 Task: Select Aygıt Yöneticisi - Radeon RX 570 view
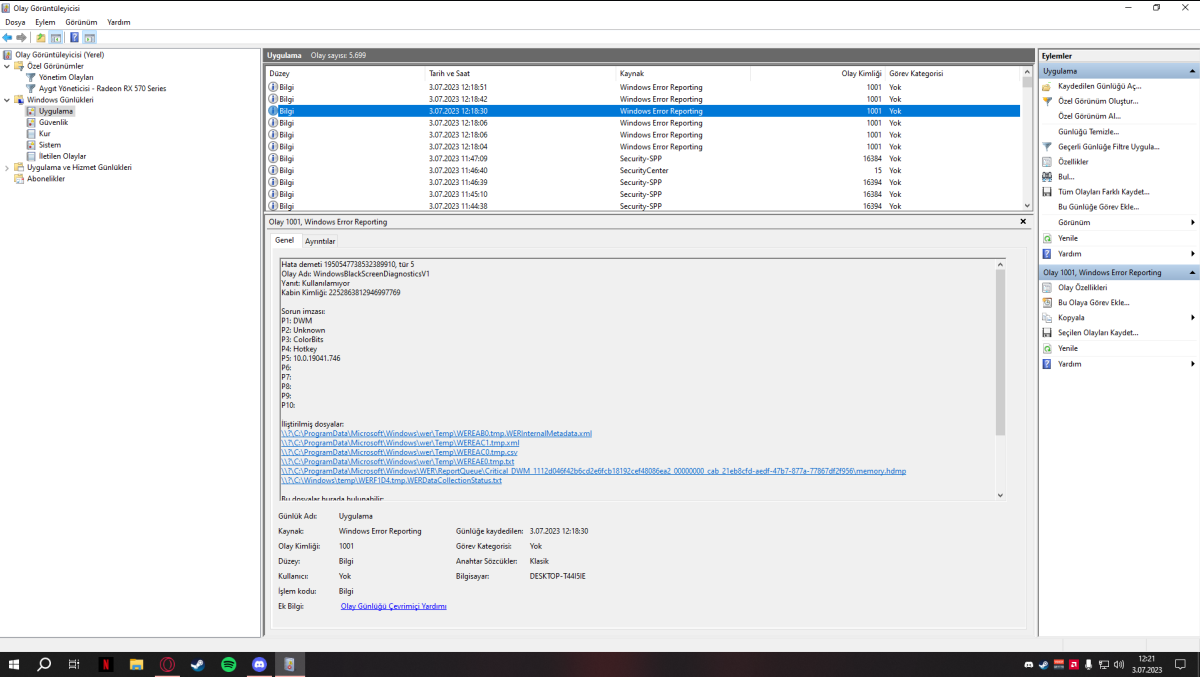tap(102, 88)
